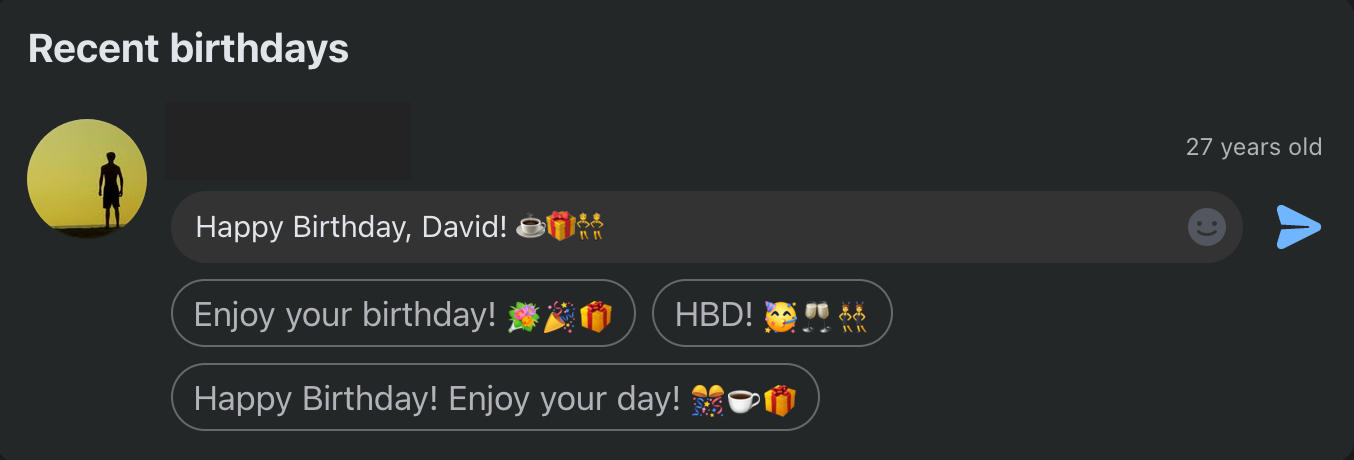Click the partying face emoji in HBD chip

point(780,315)
